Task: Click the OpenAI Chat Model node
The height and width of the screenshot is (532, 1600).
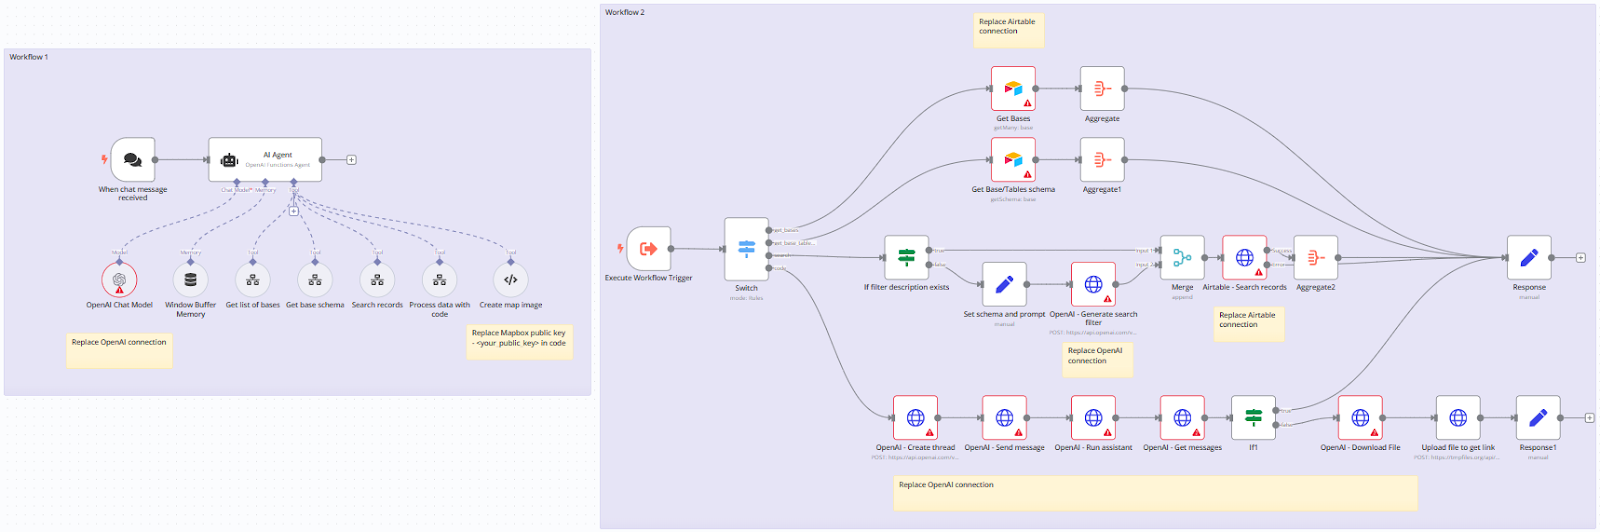Action: (x=119, y=280)
